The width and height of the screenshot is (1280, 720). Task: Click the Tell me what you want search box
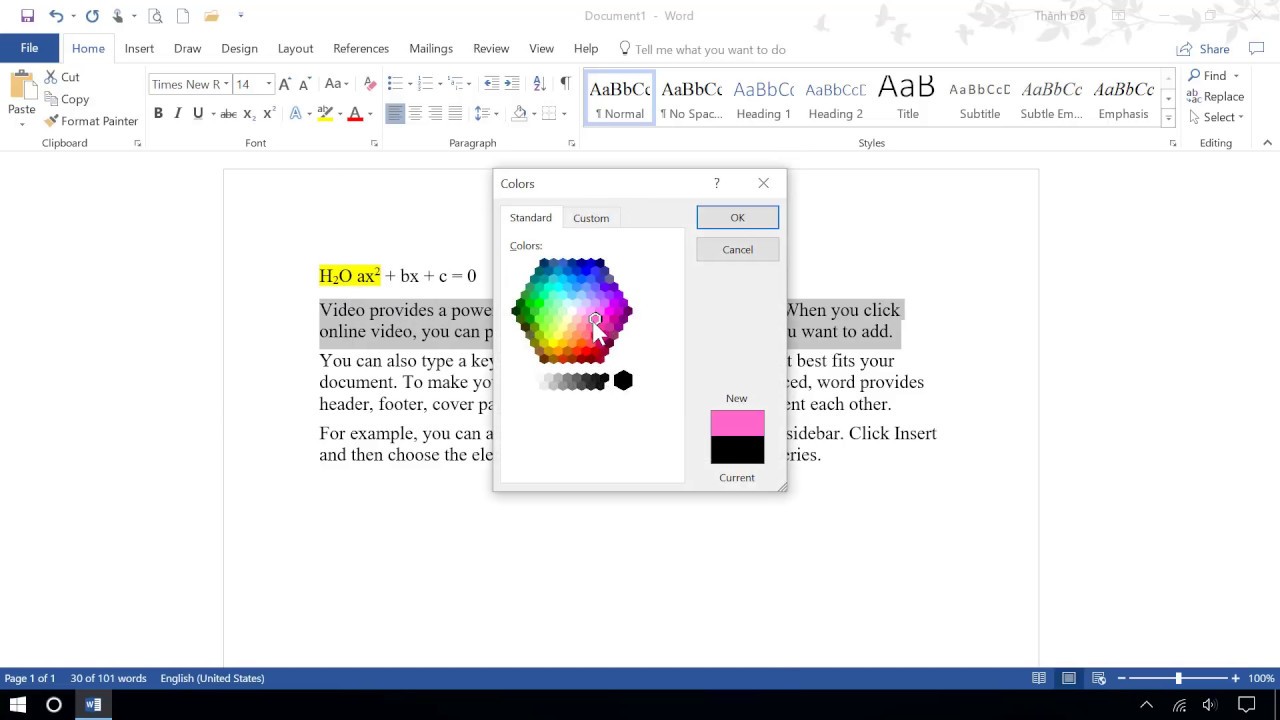tap(710, 49)
